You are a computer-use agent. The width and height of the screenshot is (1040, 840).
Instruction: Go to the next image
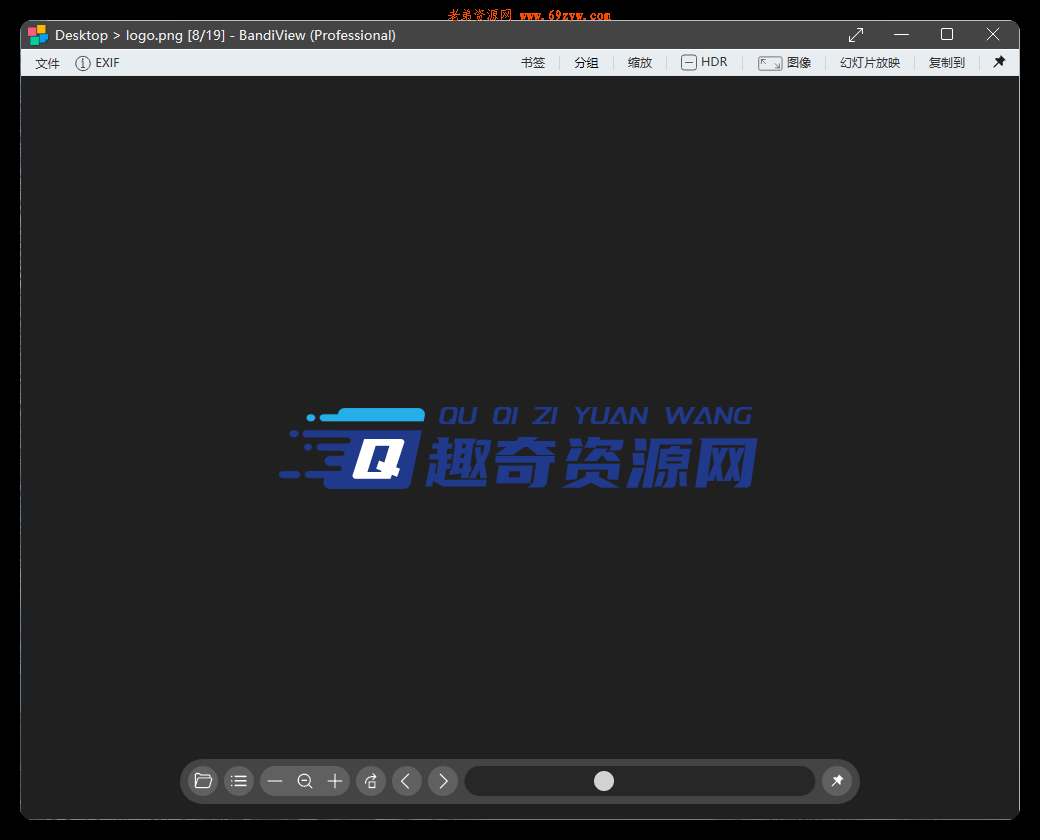(x=442, y=781)
